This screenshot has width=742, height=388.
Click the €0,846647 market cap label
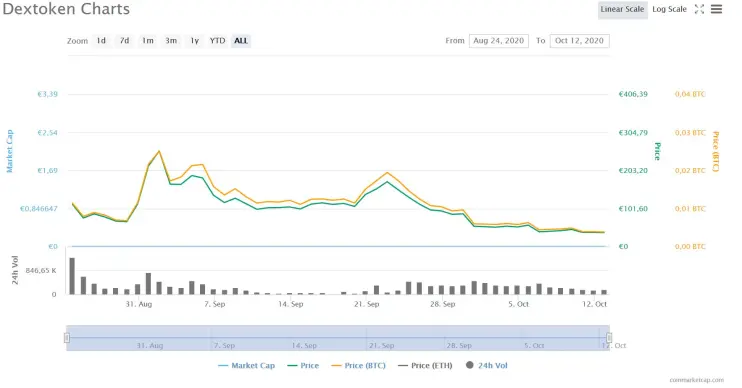[x=39, y=209]
